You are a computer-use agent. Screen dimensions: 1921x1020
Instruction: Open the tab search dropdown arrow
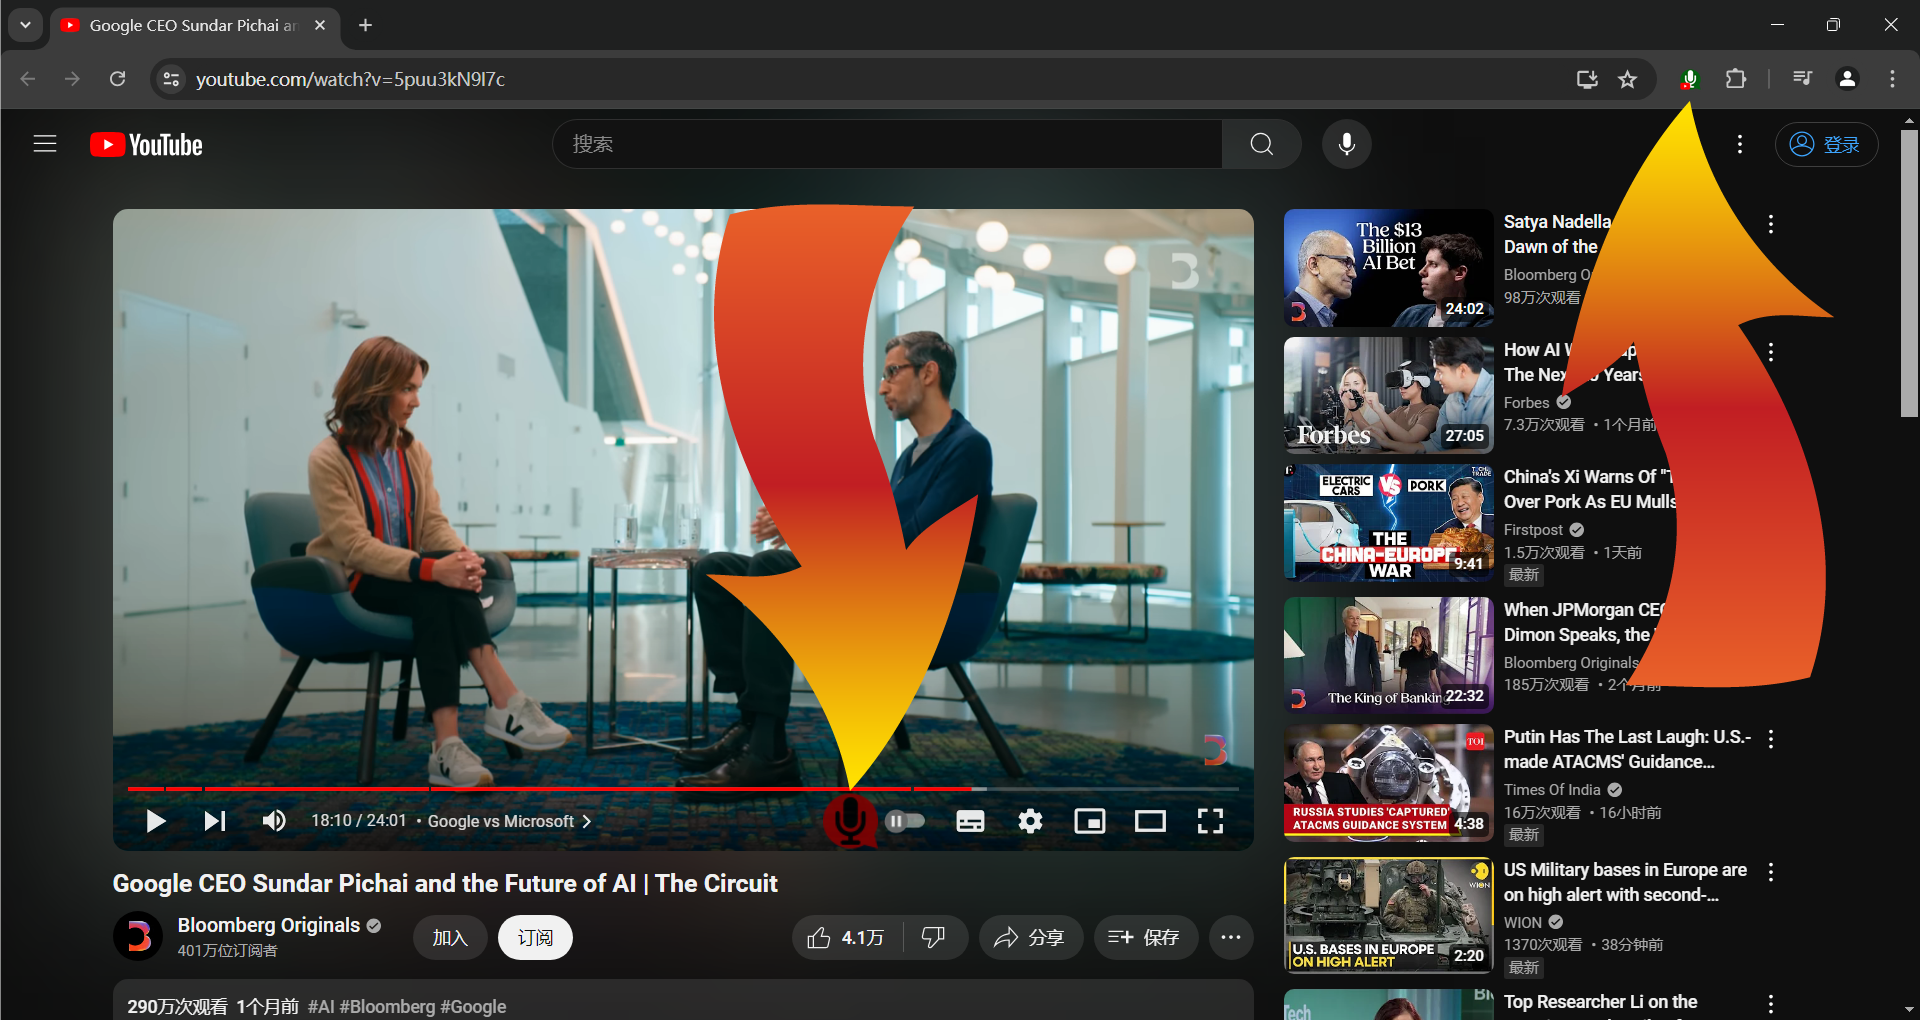coord(25,25)
